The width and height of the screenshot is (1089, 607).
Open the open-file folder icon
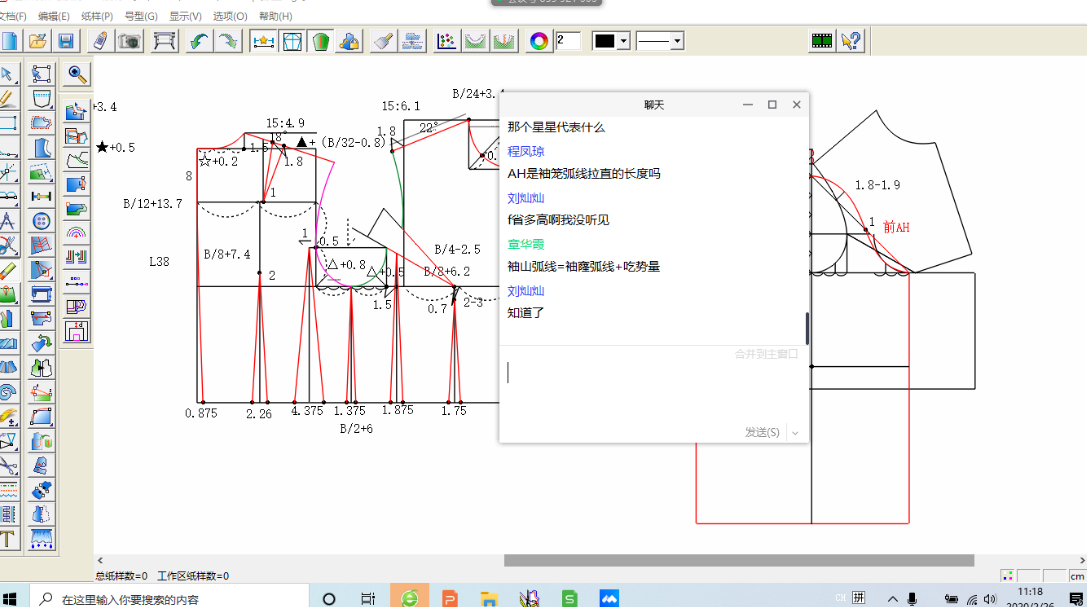pos(38,41)
